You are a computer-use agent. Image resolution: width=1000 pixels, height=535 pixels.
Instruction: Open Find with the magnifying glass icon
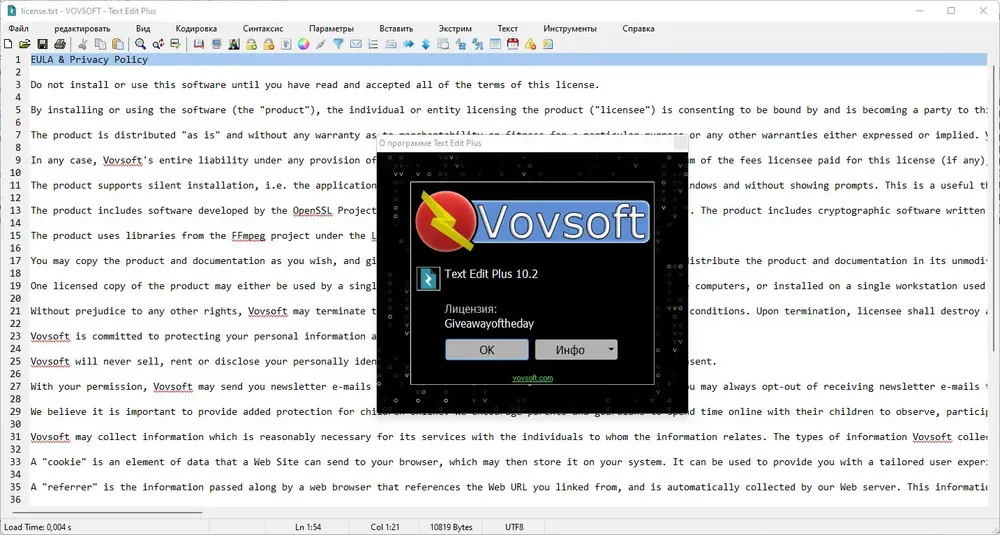(x=140, y=44)
